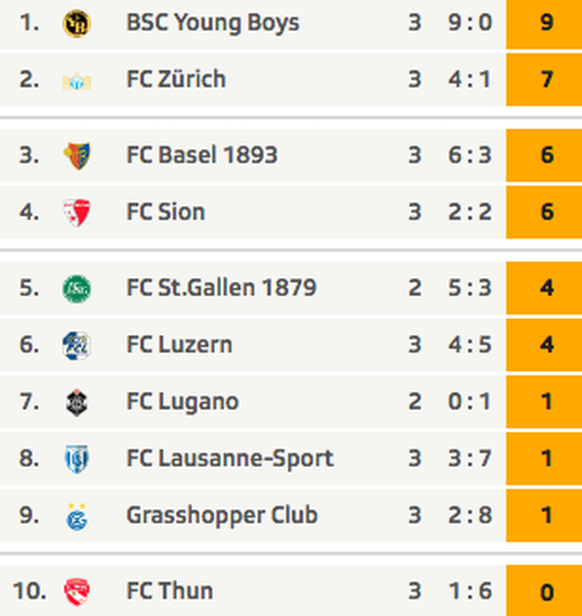Open the Grasshopper Club team name
Screen dimensions: 582x616
click(222, 515)
